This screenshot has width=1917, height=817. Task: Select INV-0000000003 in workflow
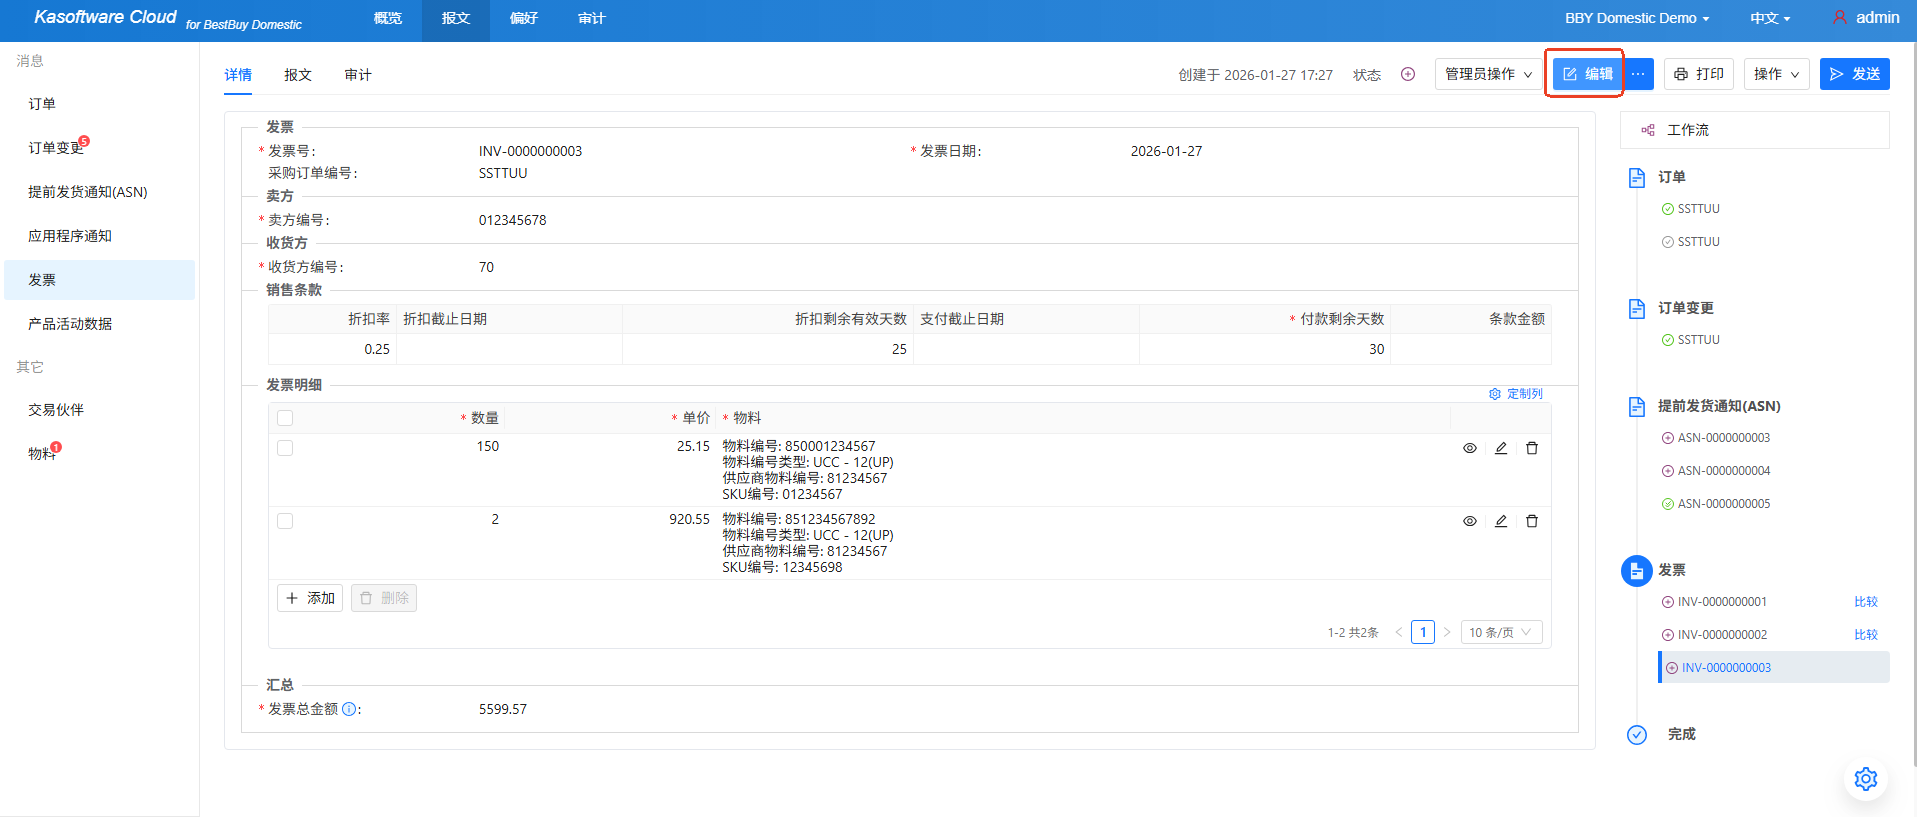click(1774, 668)
